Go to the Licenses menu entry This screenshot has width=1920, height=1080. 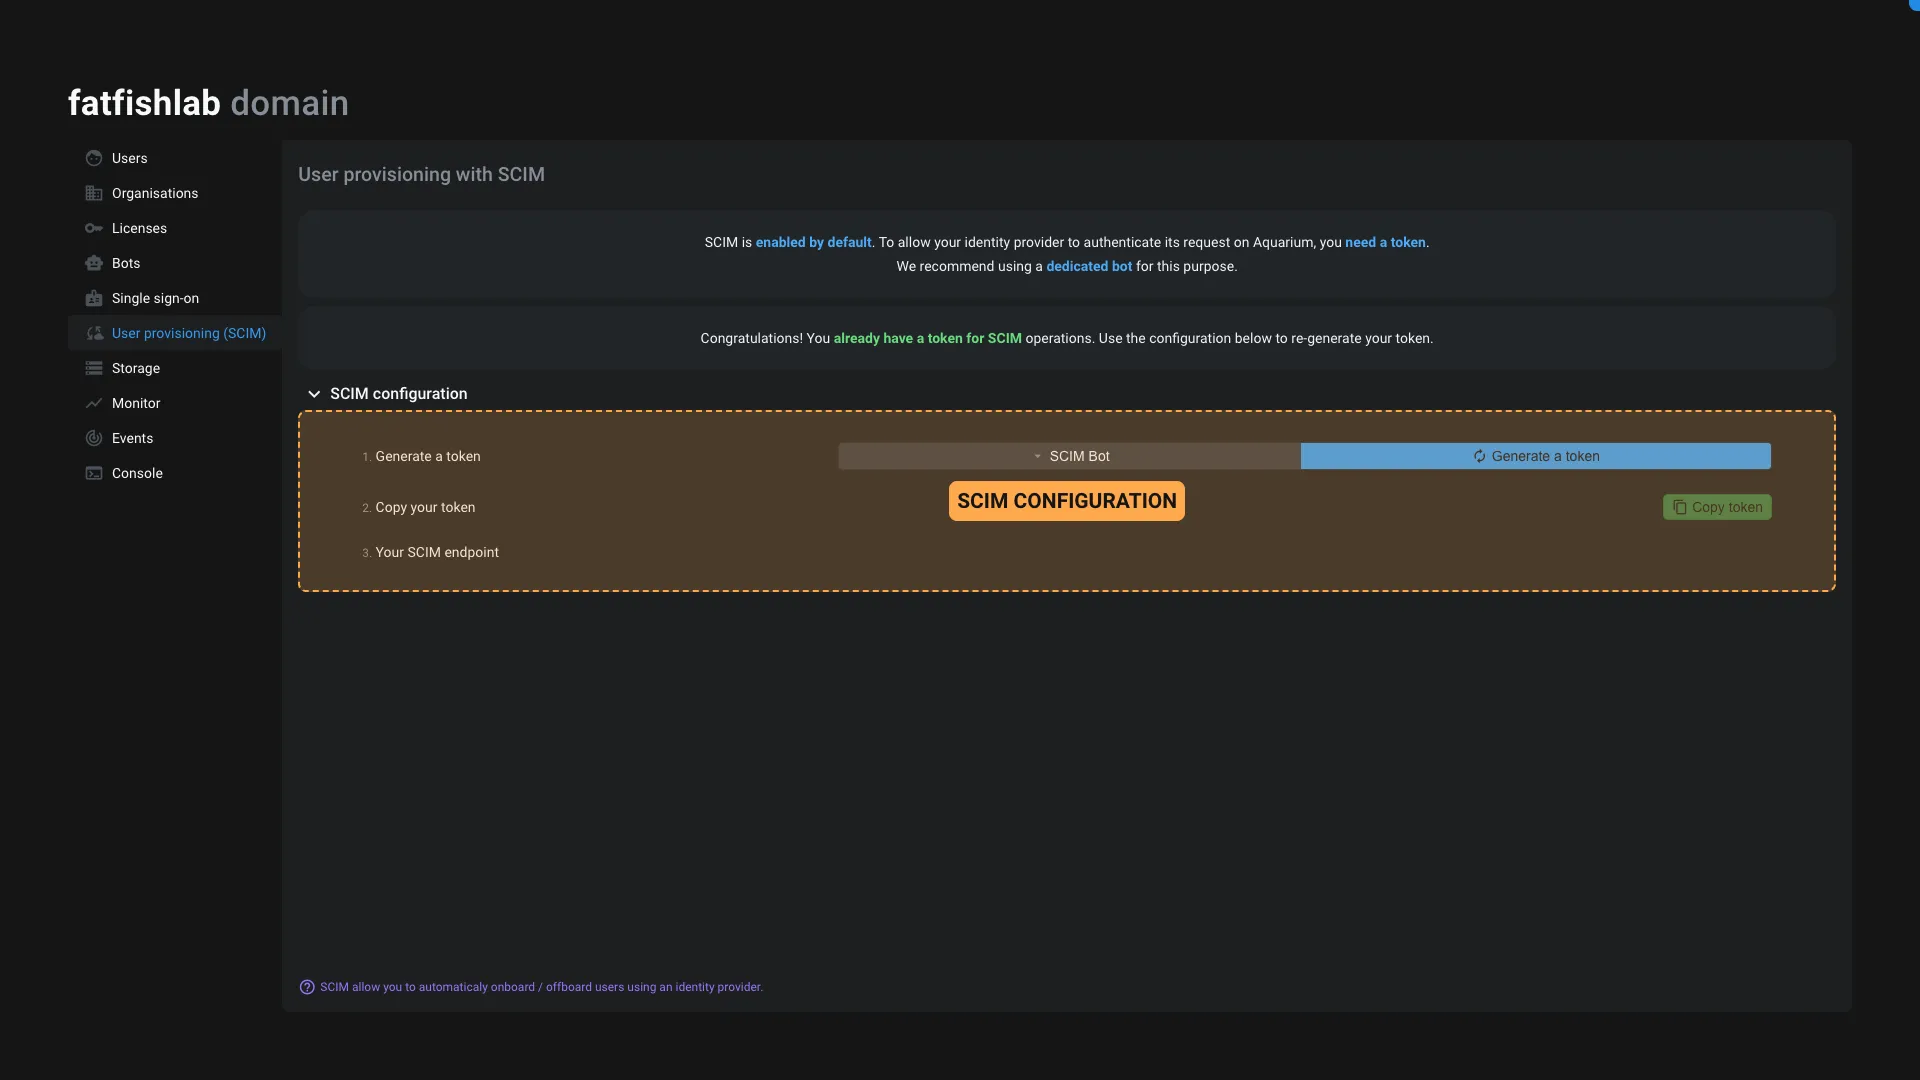coord(139,228)
